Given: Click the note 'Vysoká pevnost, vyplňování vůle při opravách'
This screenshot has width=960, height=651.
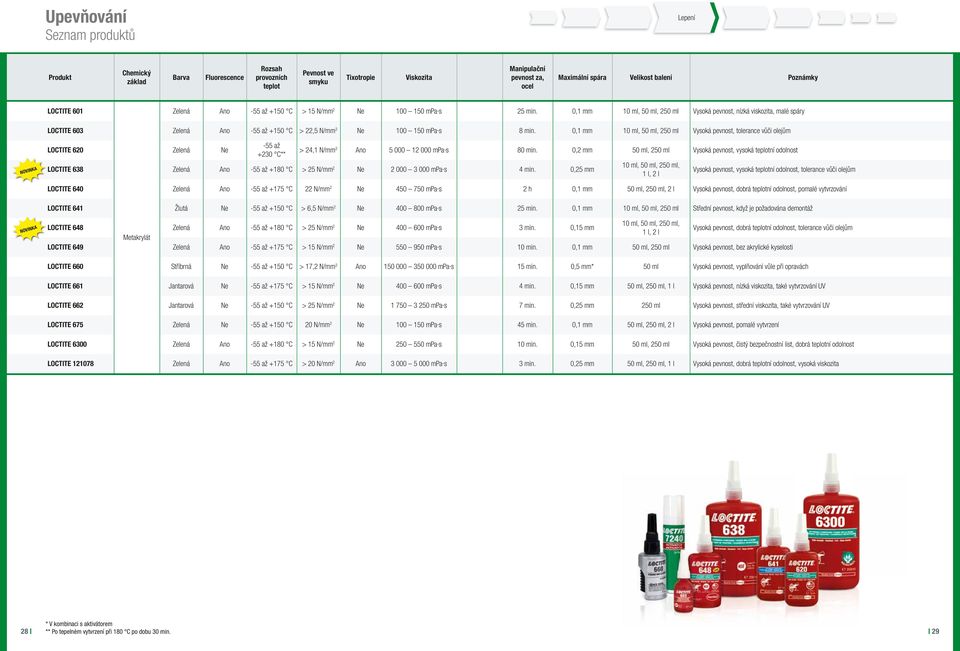Looking at the screenshot, I should pos(751,267).
